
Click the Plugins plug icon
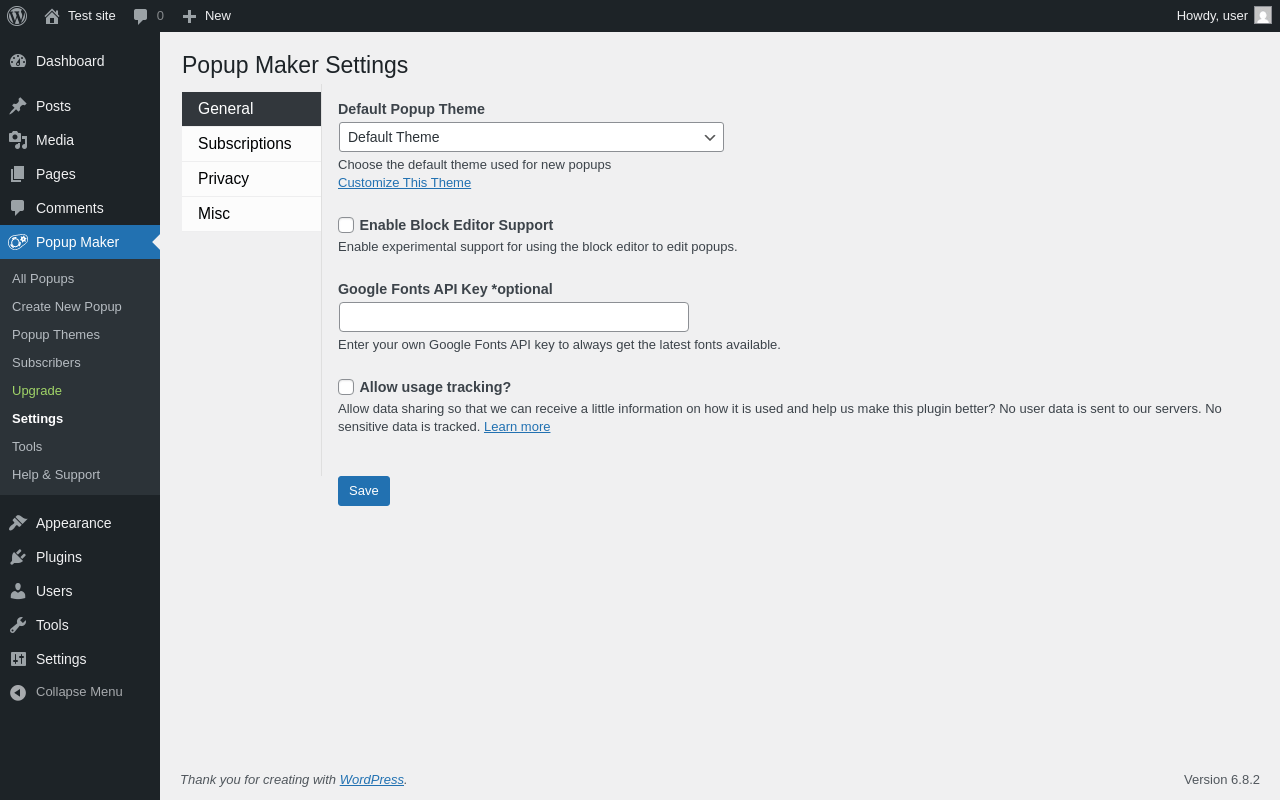(x=18, y=557)
